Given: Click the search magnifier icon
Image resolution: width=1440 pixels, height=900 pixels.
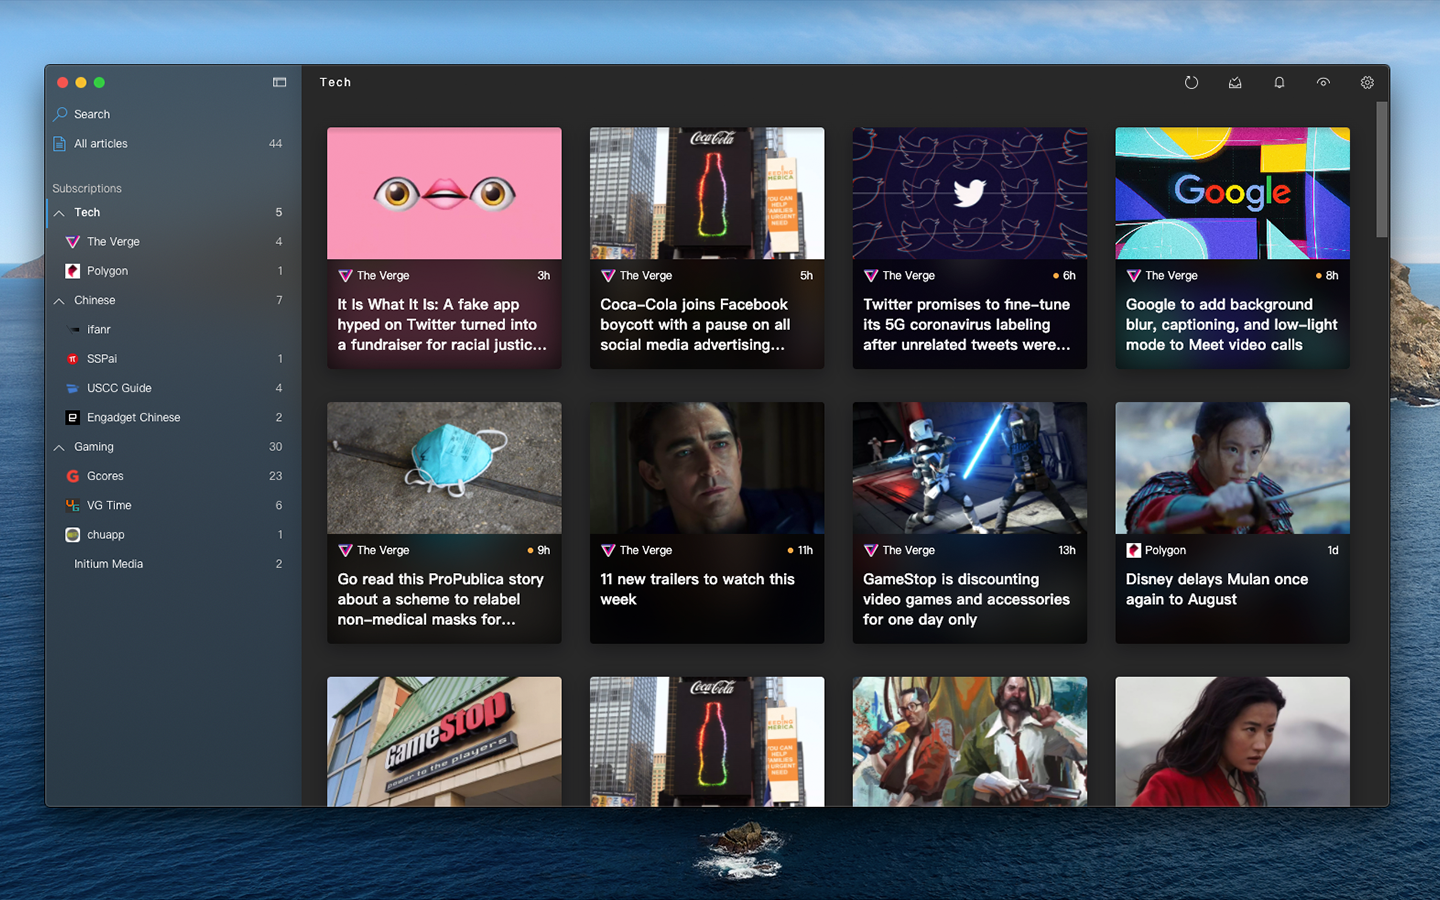Looking at the screenshot, I should (61, 114).
